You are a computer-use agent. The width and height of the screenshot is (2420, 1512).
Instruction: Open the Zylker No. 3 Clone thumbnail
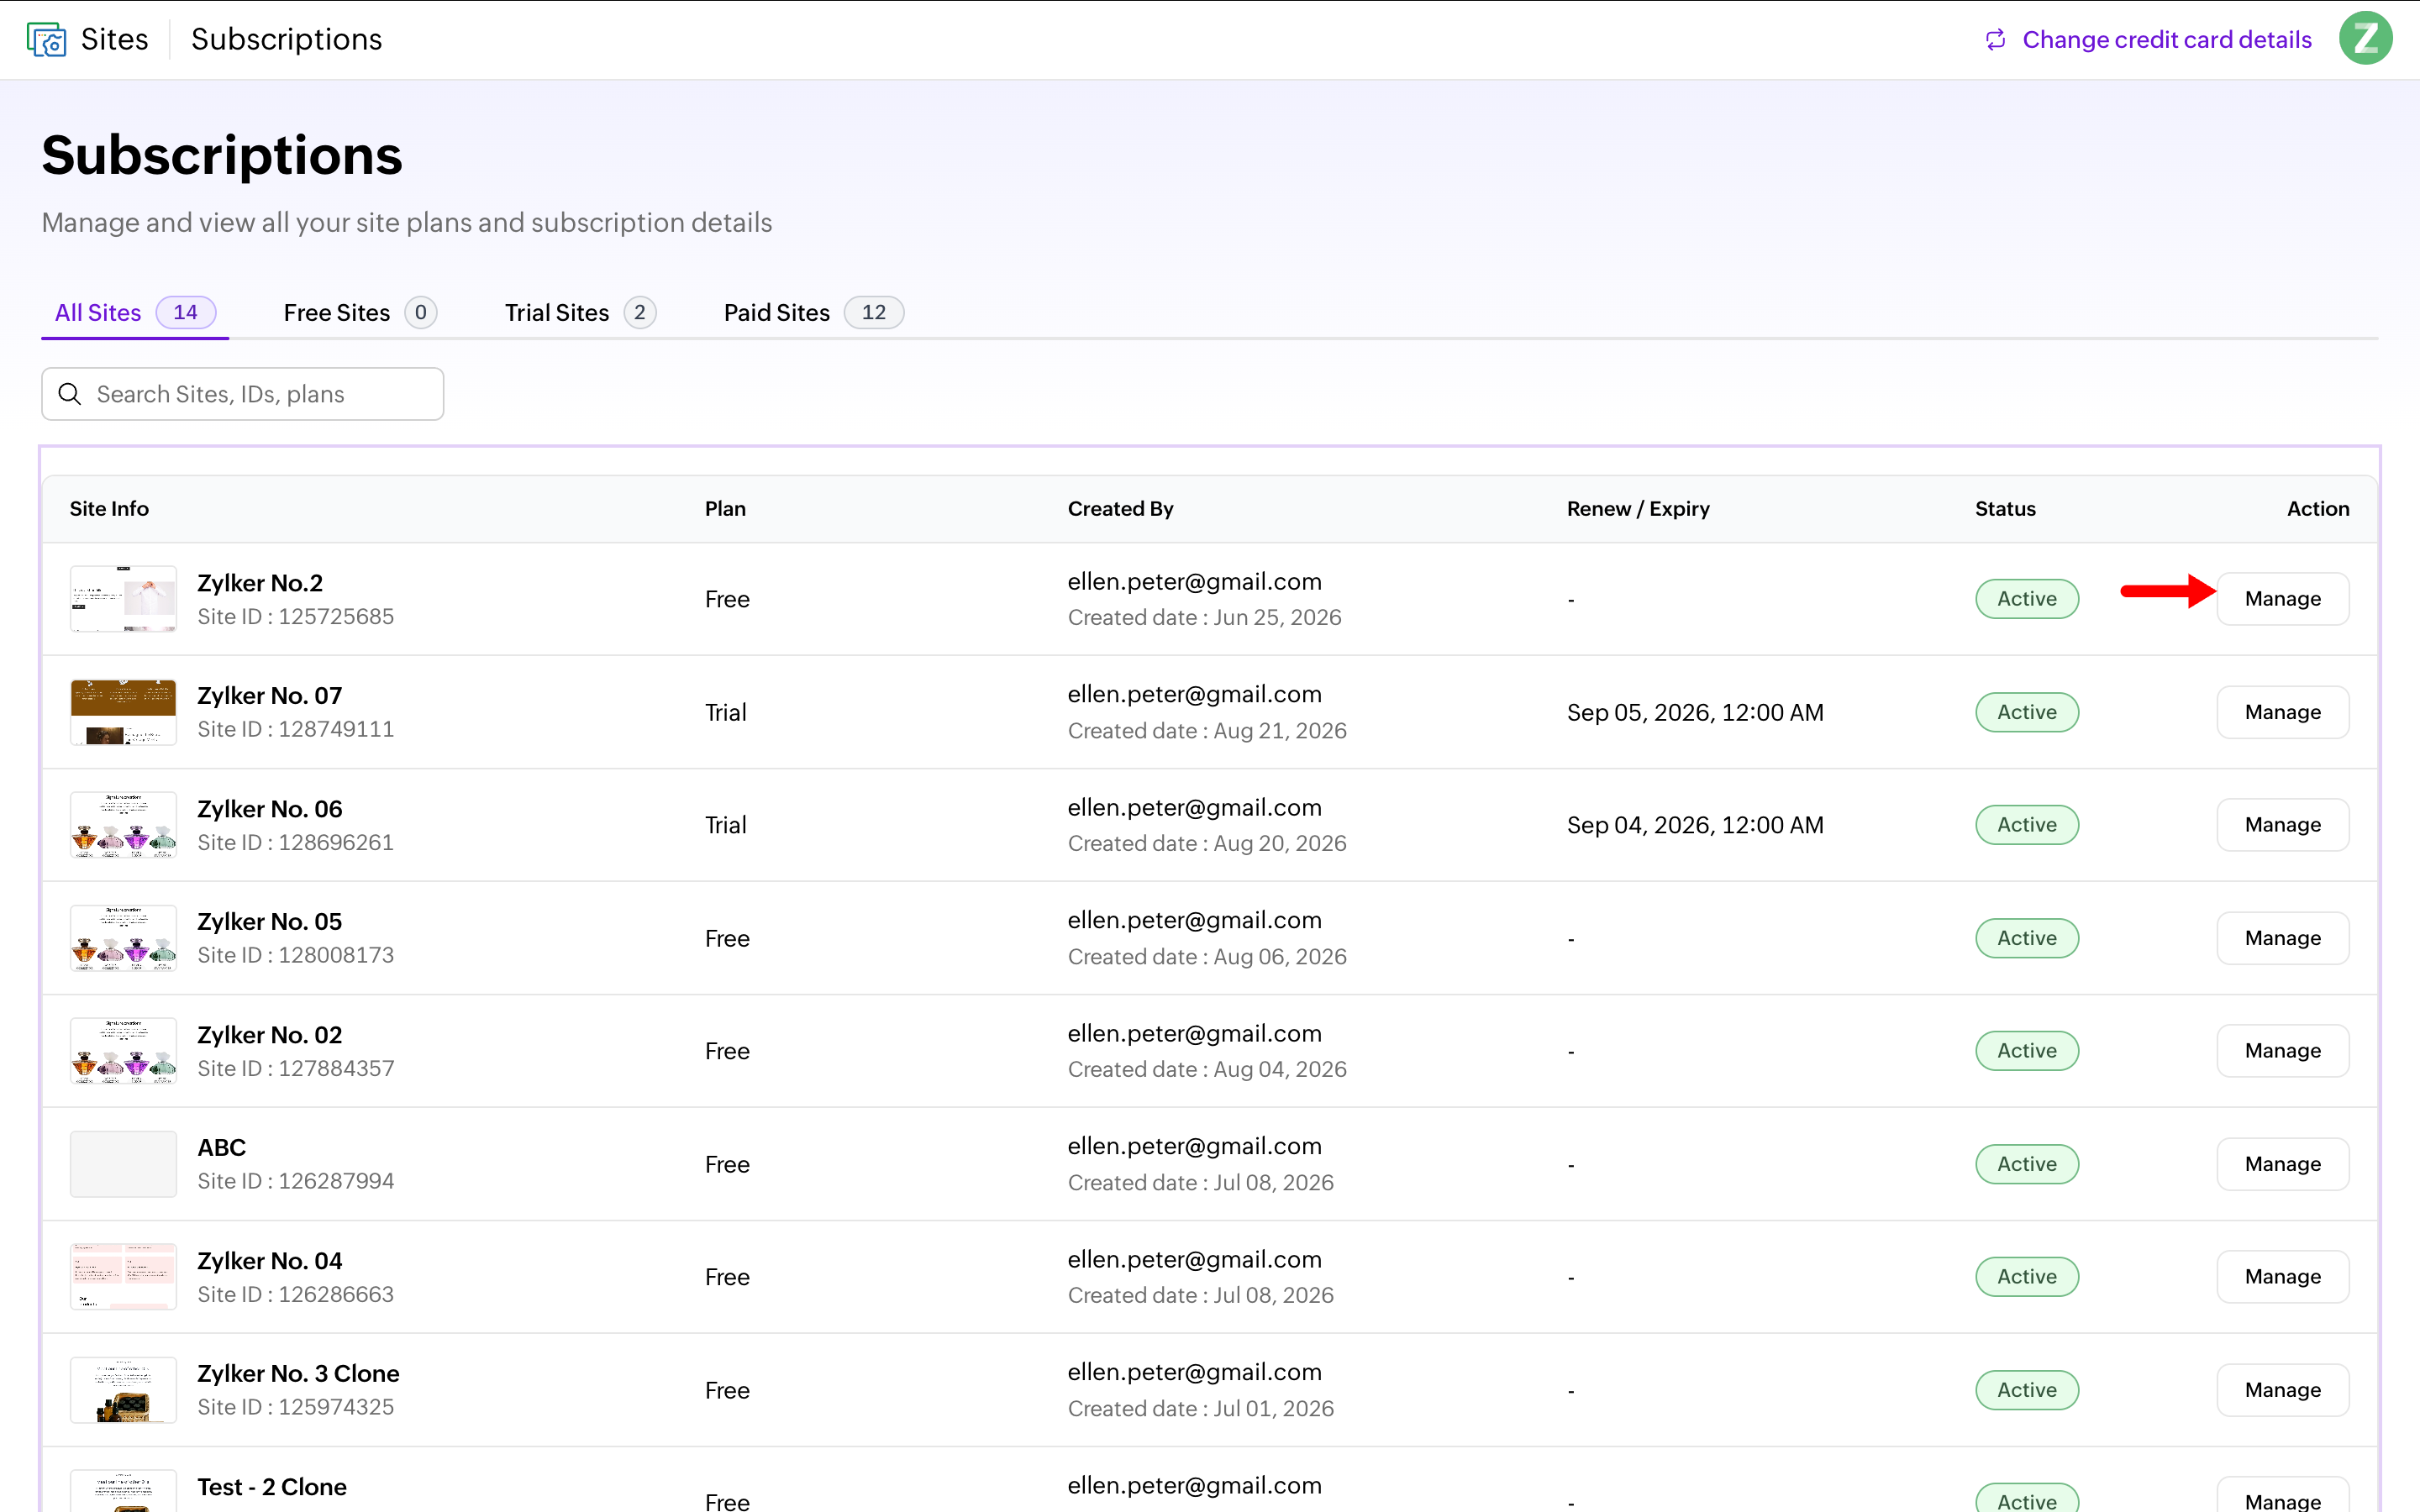point(123,1390)
